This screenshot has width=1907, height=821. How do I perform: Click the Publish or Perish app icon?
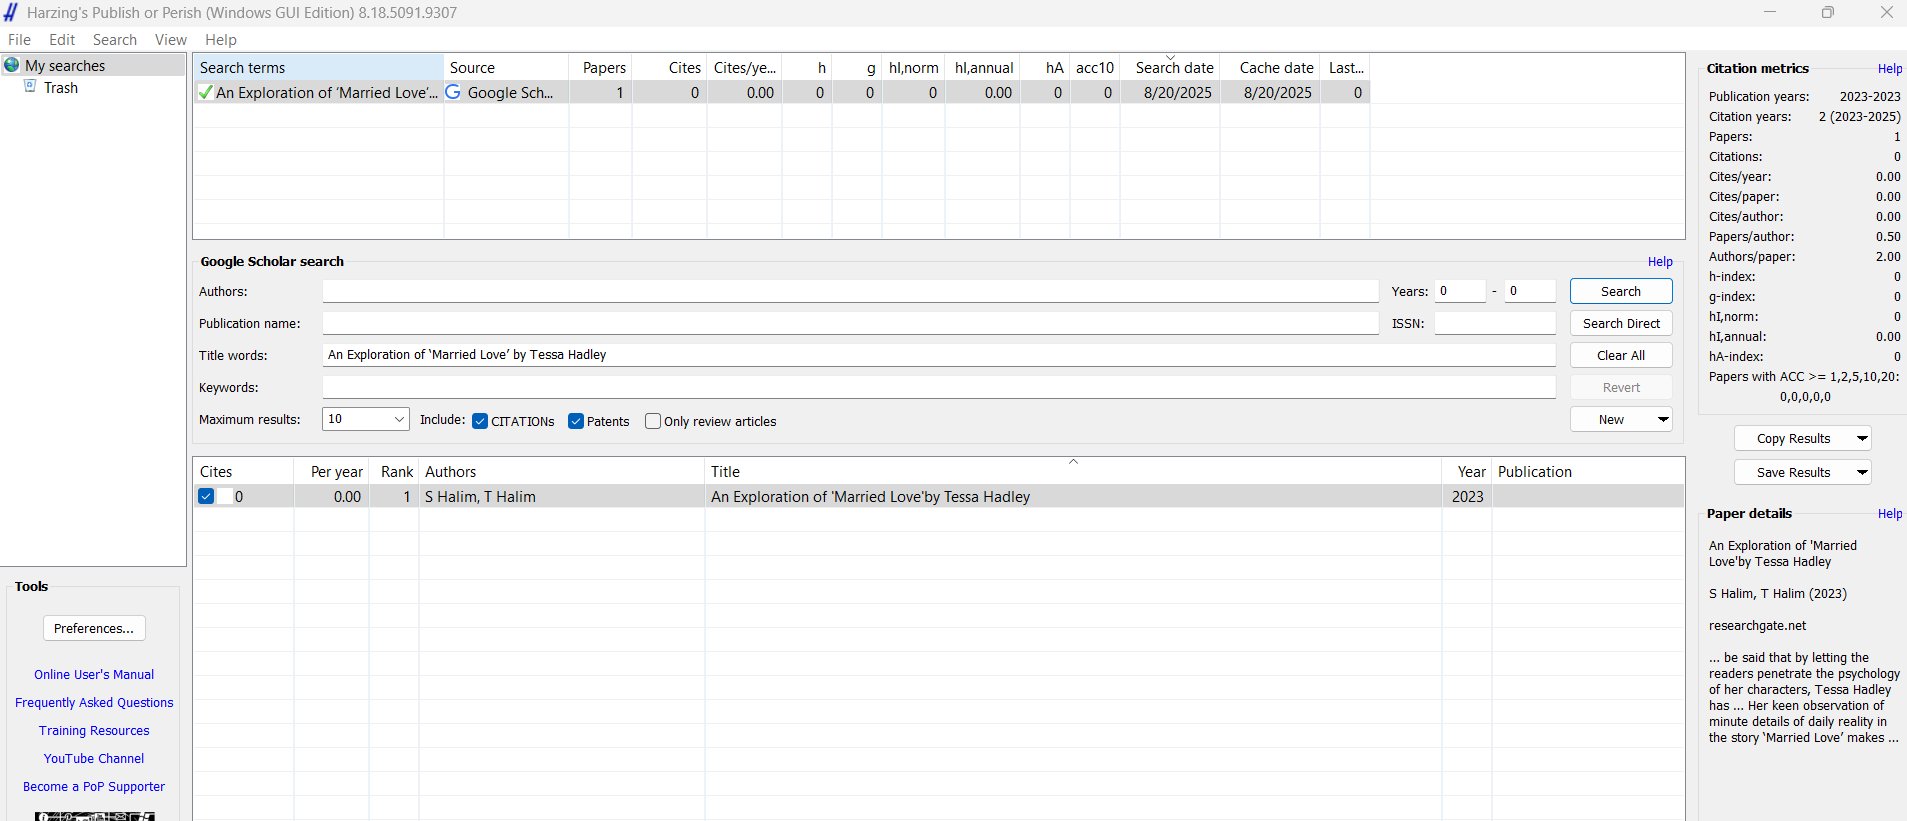point(11,12)
